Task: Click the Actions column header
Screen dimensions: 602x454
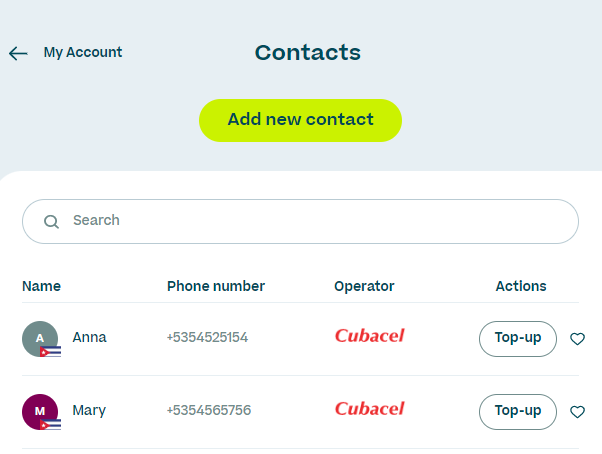Action: tap(521, 286)
